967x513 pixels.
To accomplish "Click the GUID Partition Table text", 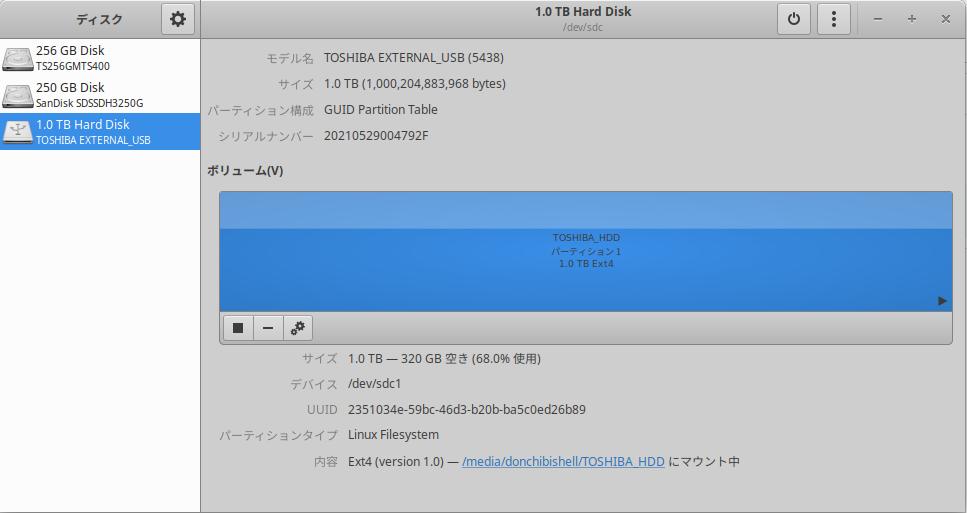I will tap(381, 109).
